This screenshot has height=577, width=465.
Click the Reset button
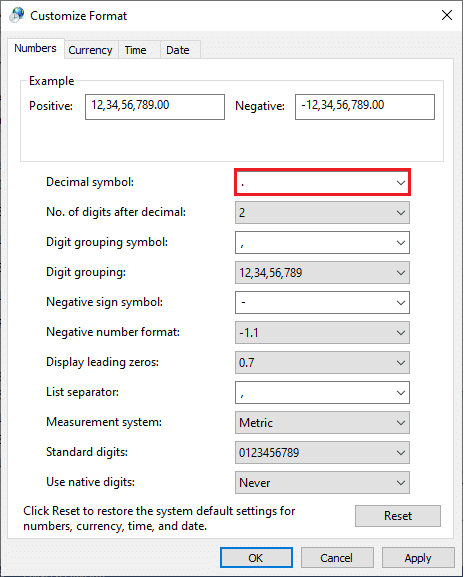pos(398,516)
